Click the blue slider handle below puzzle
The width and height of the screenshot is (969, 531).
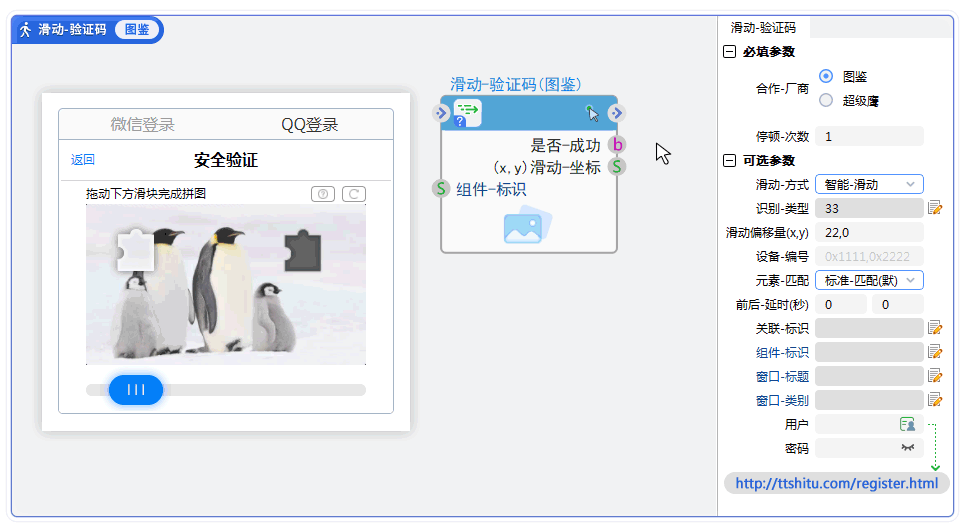[x=136, y=389]
